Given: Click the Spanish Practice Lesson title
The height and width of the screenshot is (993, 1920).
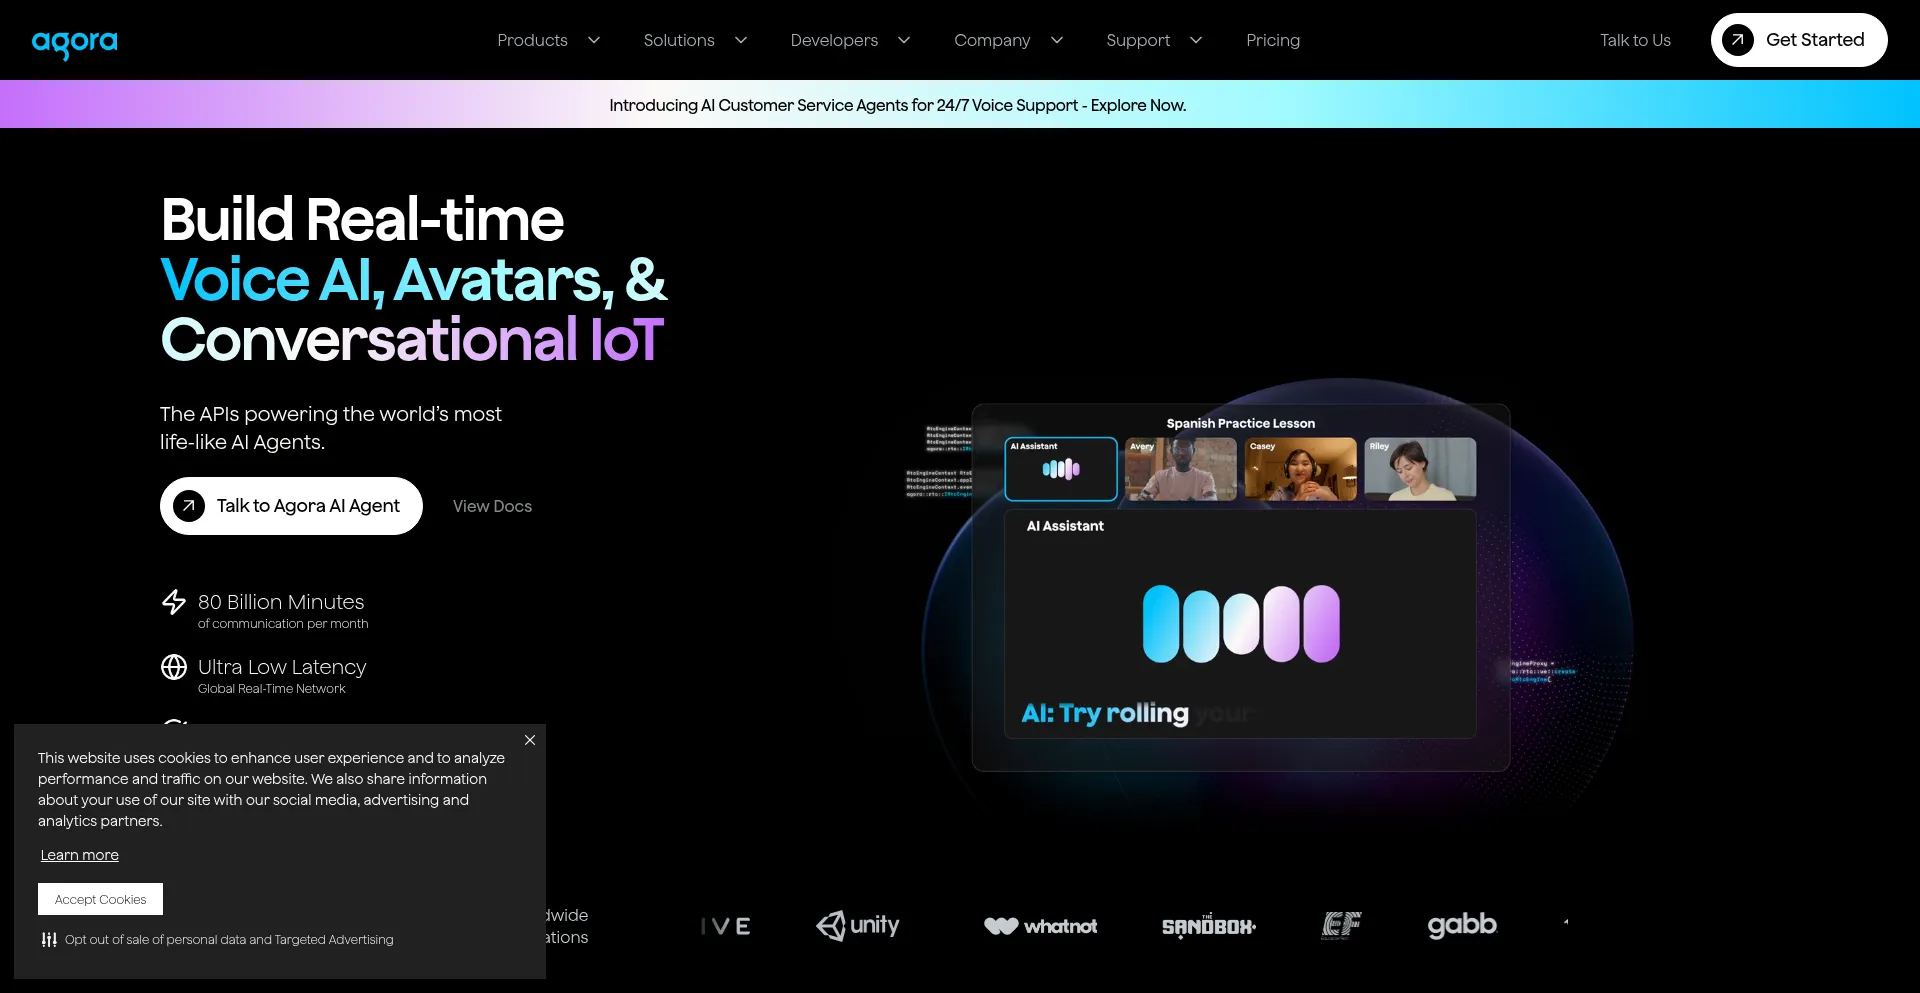Looking at the screenshot, I should 1241,423.
